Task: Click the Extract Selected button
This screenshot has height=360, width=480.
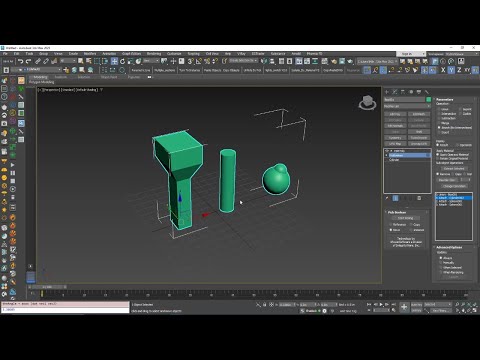Action: pyautogui.click(x=454, y=169)
